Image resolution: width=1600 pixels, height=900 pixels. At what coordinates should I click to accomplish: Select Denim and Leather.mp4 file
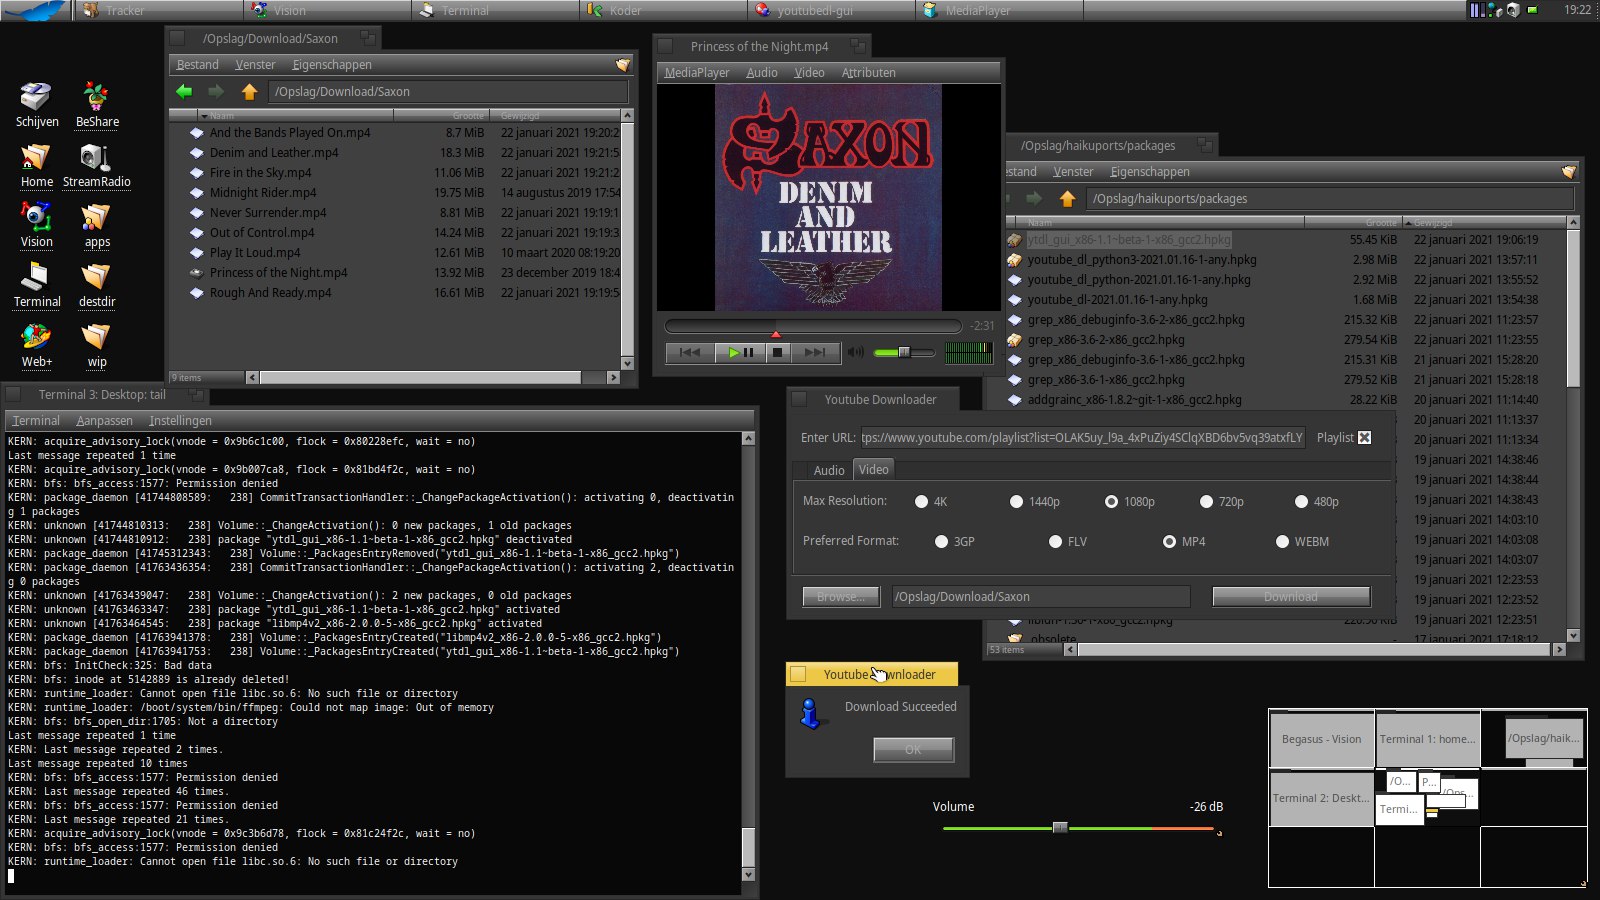coord(274,152)
